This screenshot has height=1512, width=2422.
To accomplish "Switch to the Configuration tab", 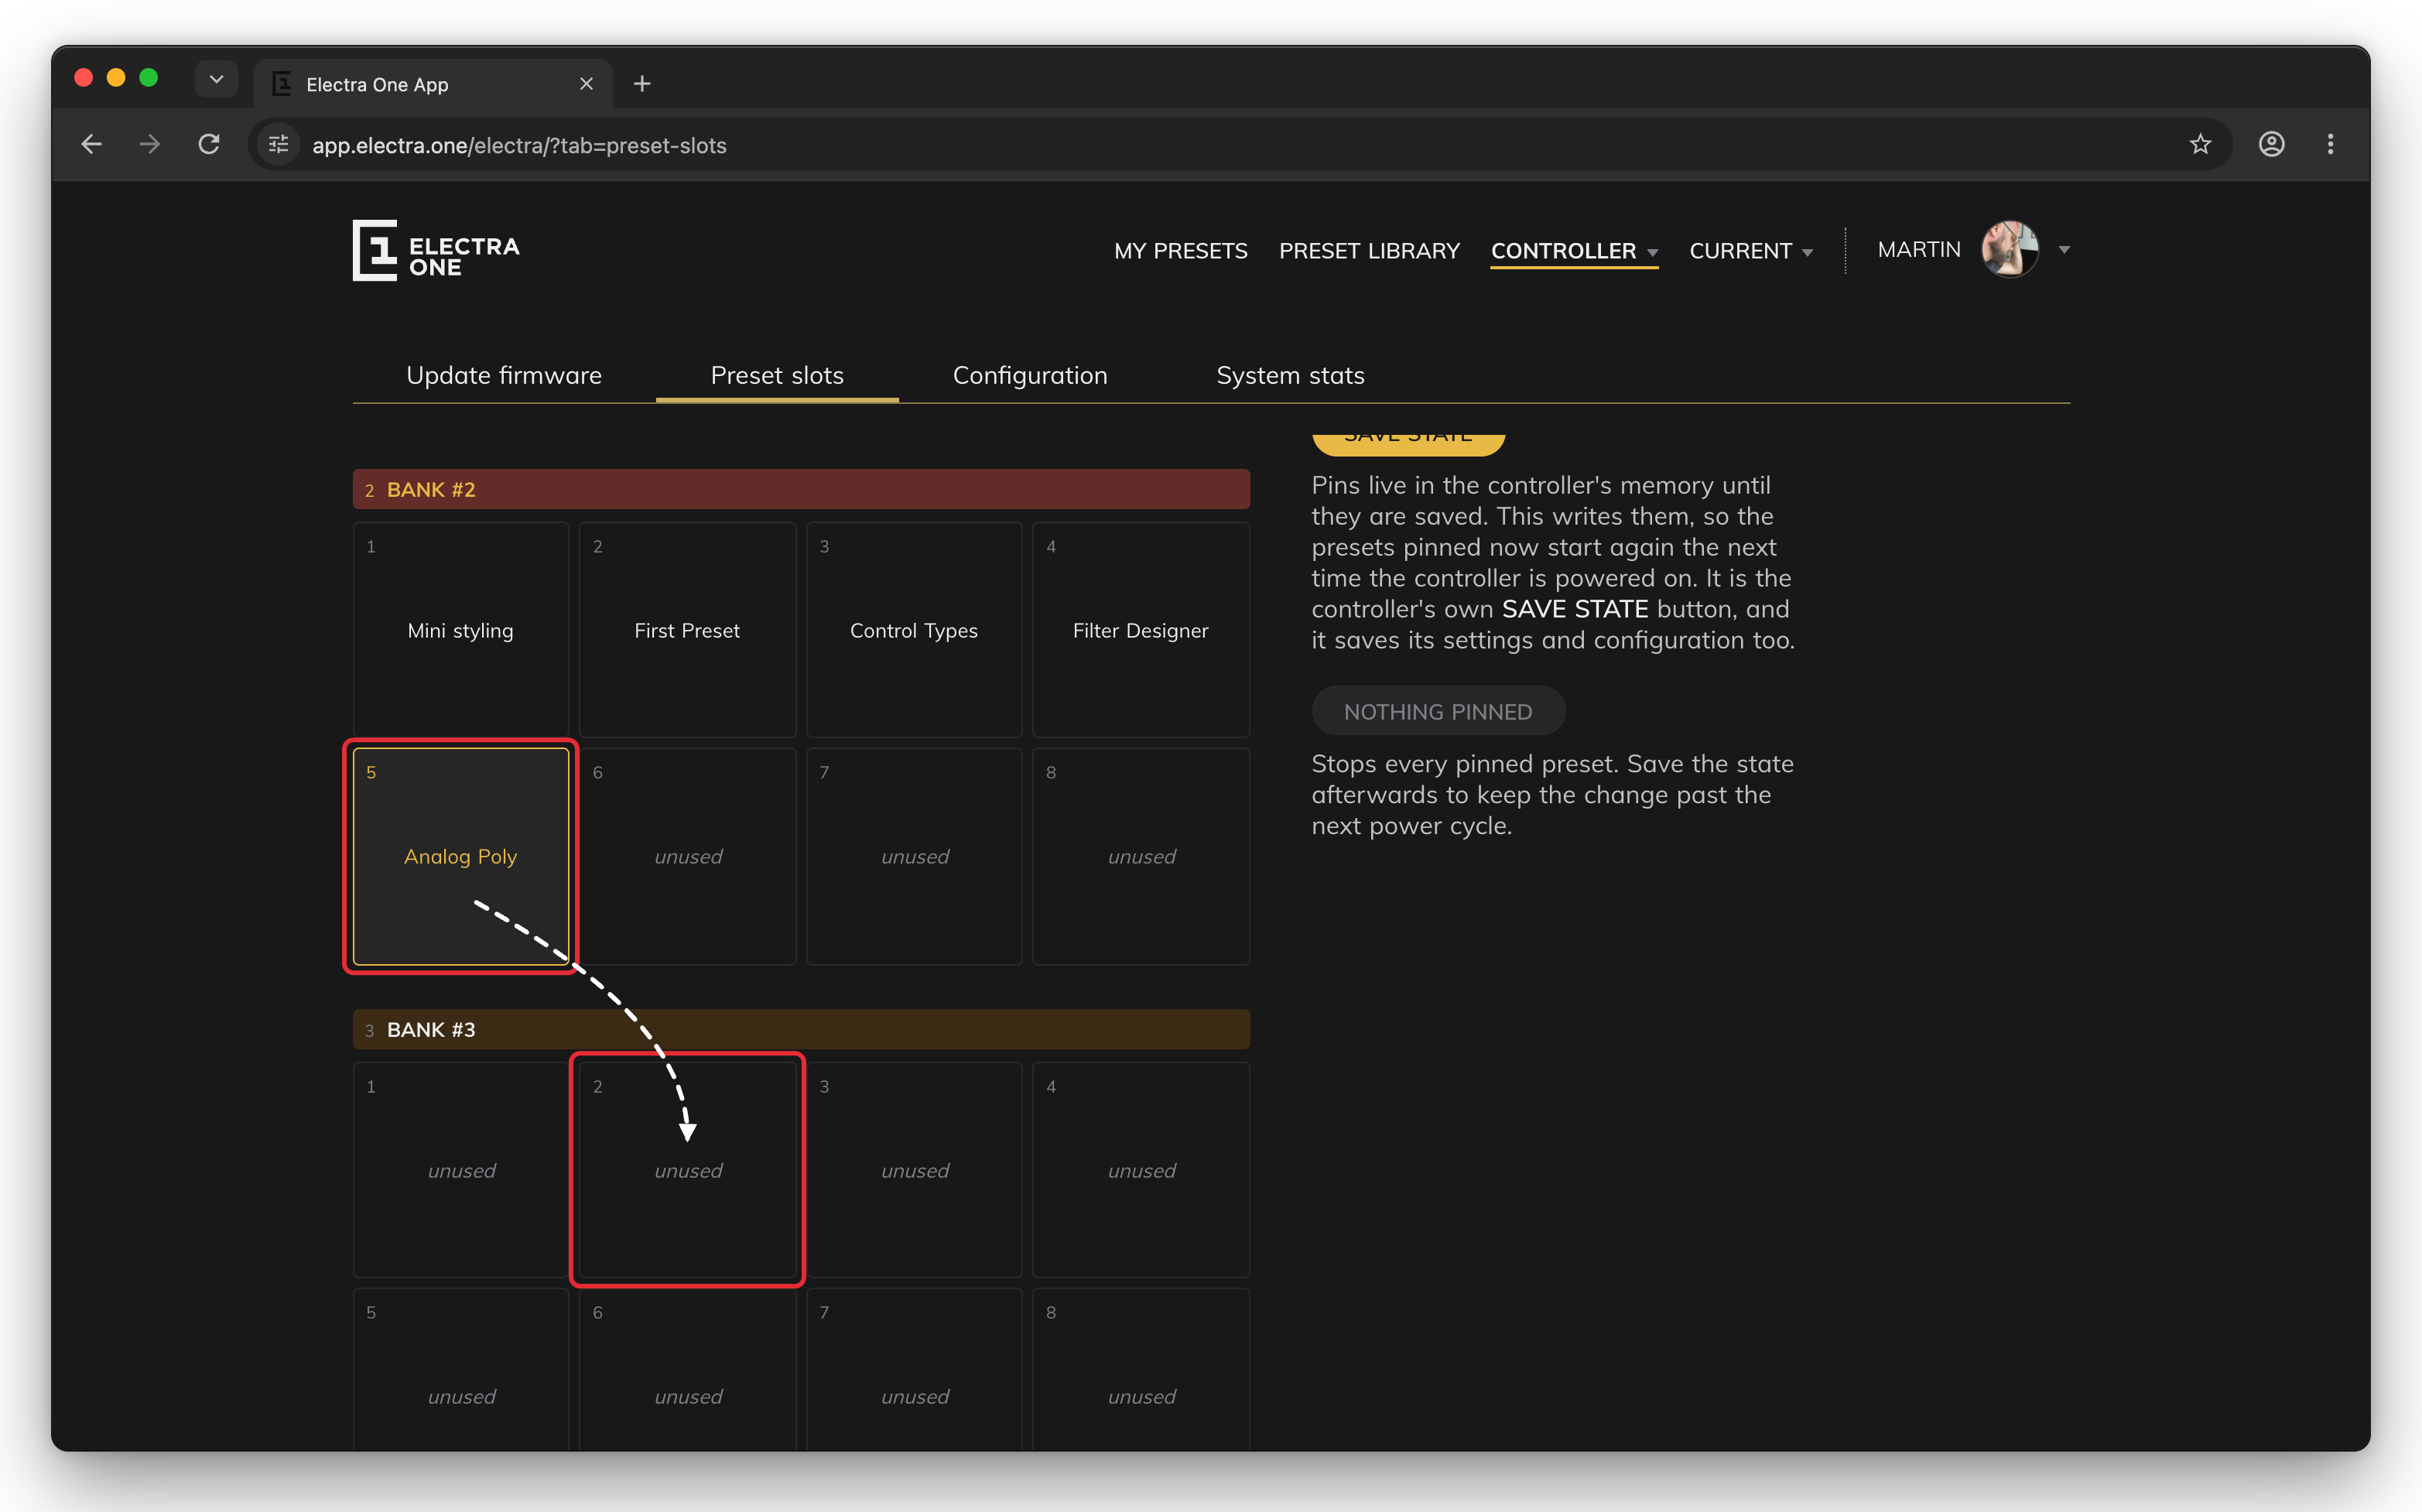I will (1030, 375).
